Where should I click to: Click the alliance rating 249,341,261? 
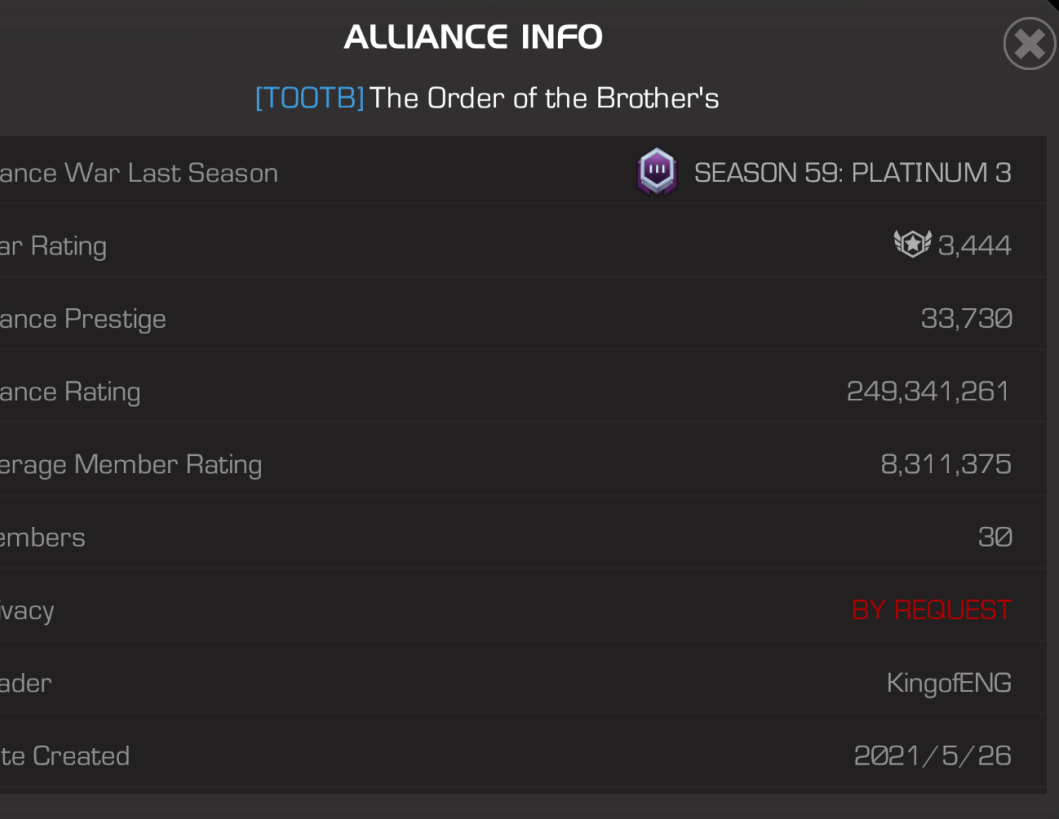pyautogui.click(x=928, y=392)
